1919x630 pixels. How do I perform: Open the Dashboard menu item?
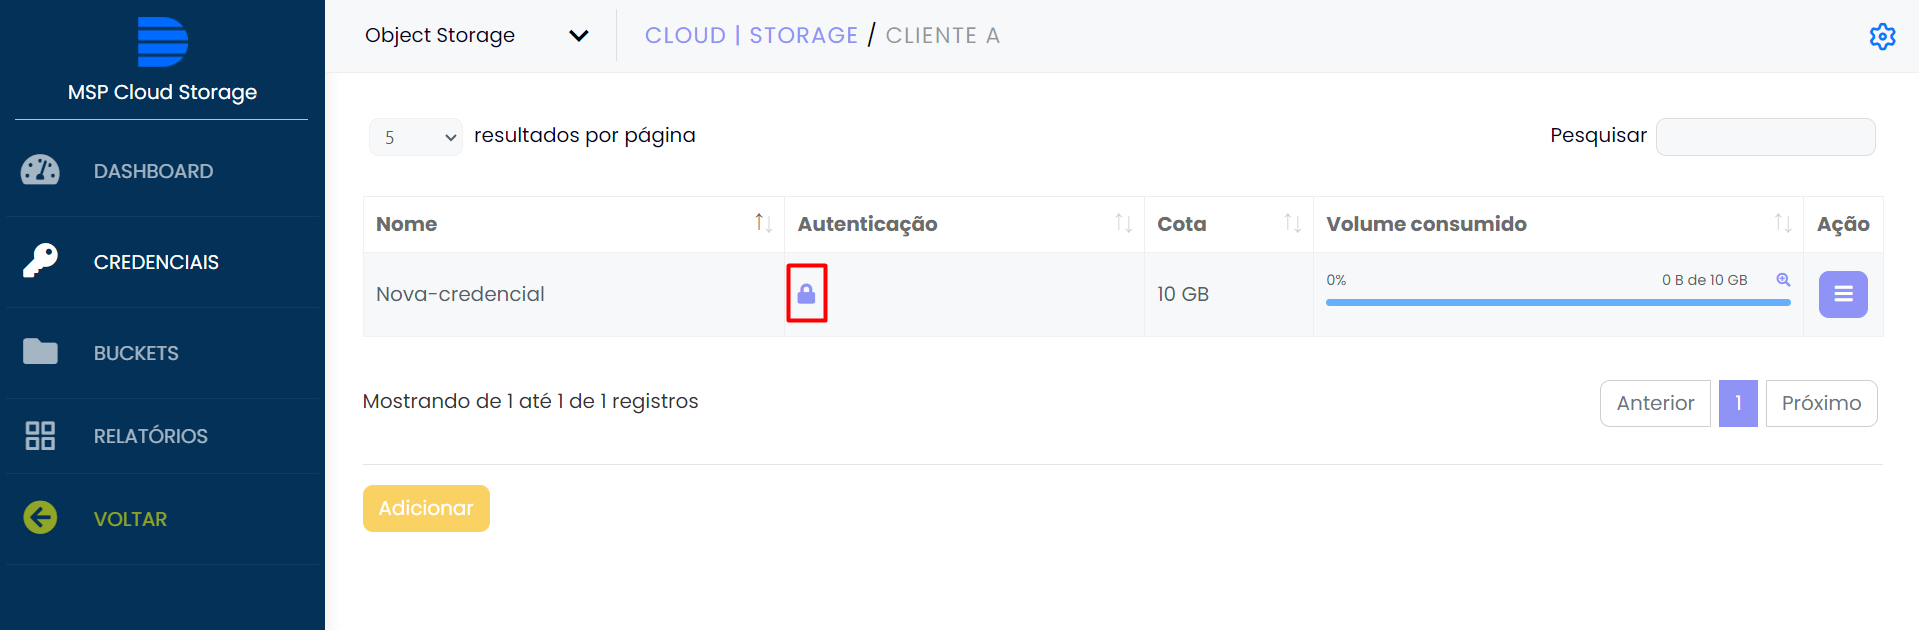point(153,171)
